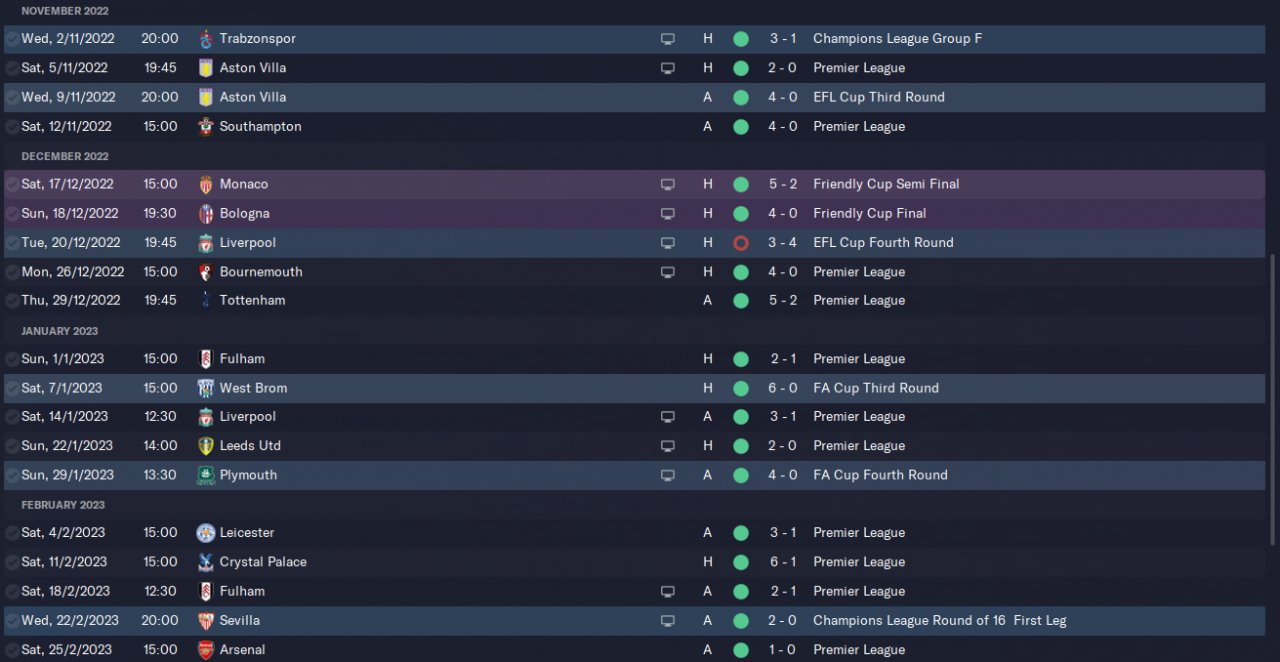Screen dimensions: 1280x662
Task: Open the 5 - 2 result against Tottenham
Action: coord(783,300)
